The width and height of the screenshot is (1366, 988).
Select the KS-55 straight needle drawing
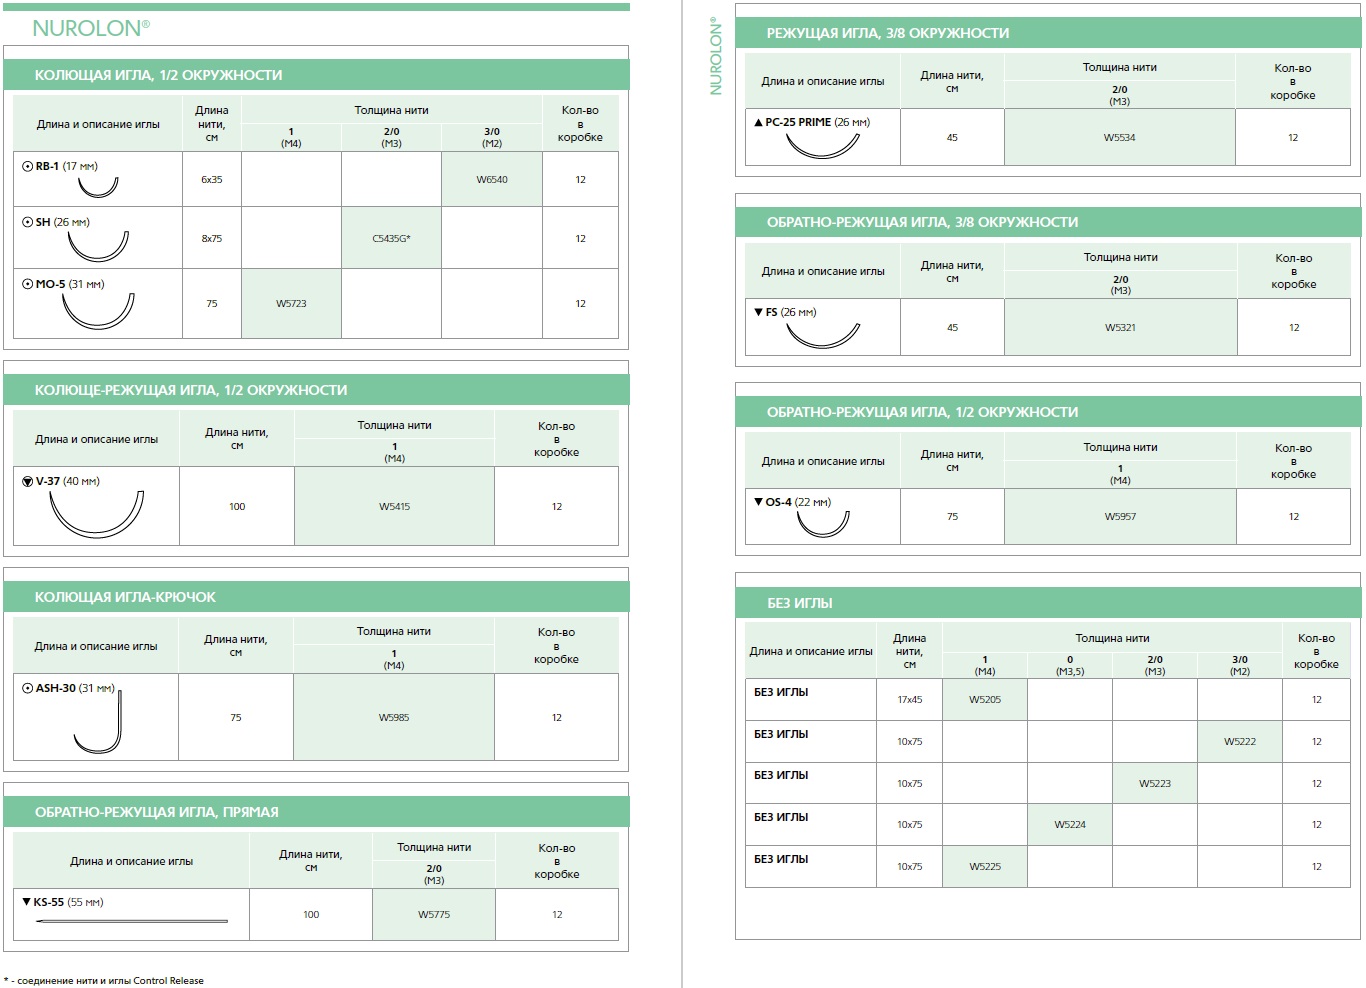pyautogui.click(x=132, y=921)
